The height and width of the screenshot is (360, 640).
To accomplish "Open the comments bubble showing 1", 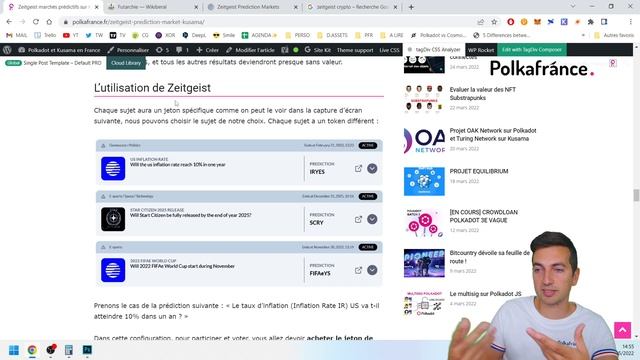I will (x=182, y=50).
